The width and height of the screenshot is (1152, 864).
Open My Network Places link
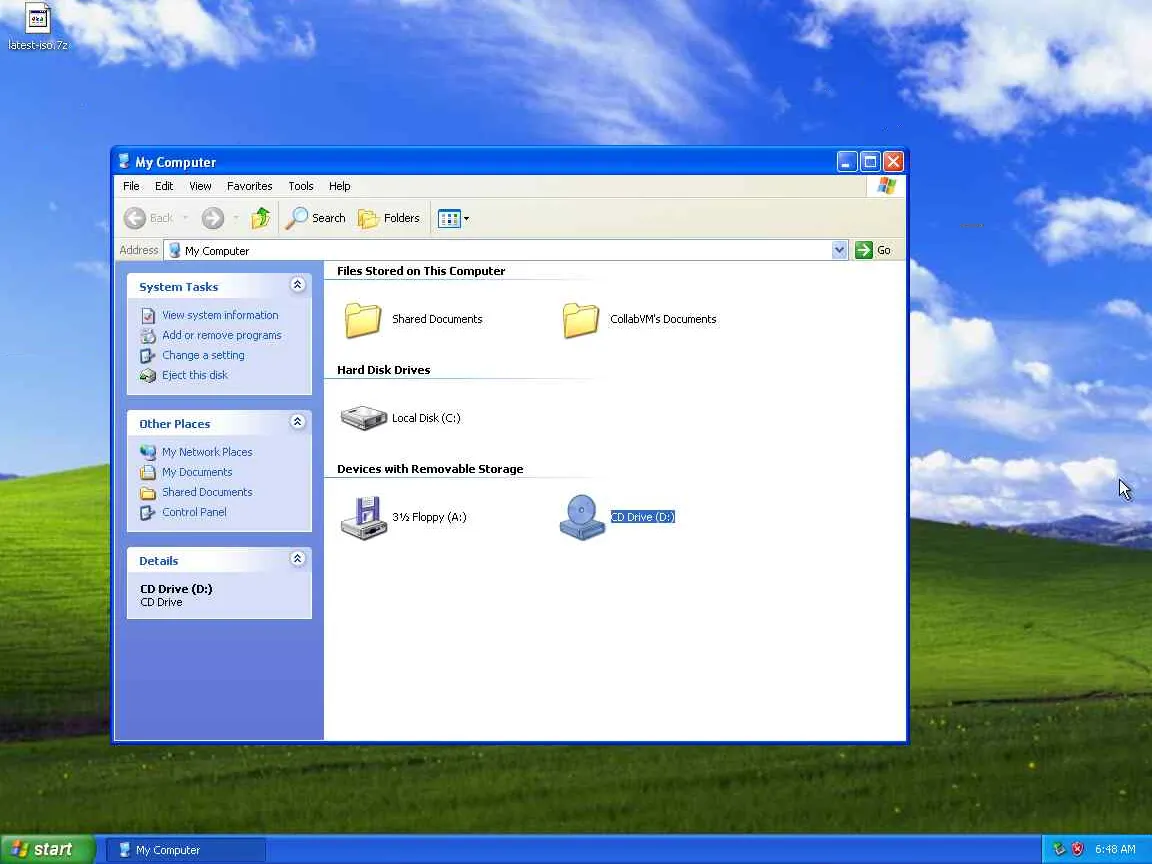[x=207, y=452]
